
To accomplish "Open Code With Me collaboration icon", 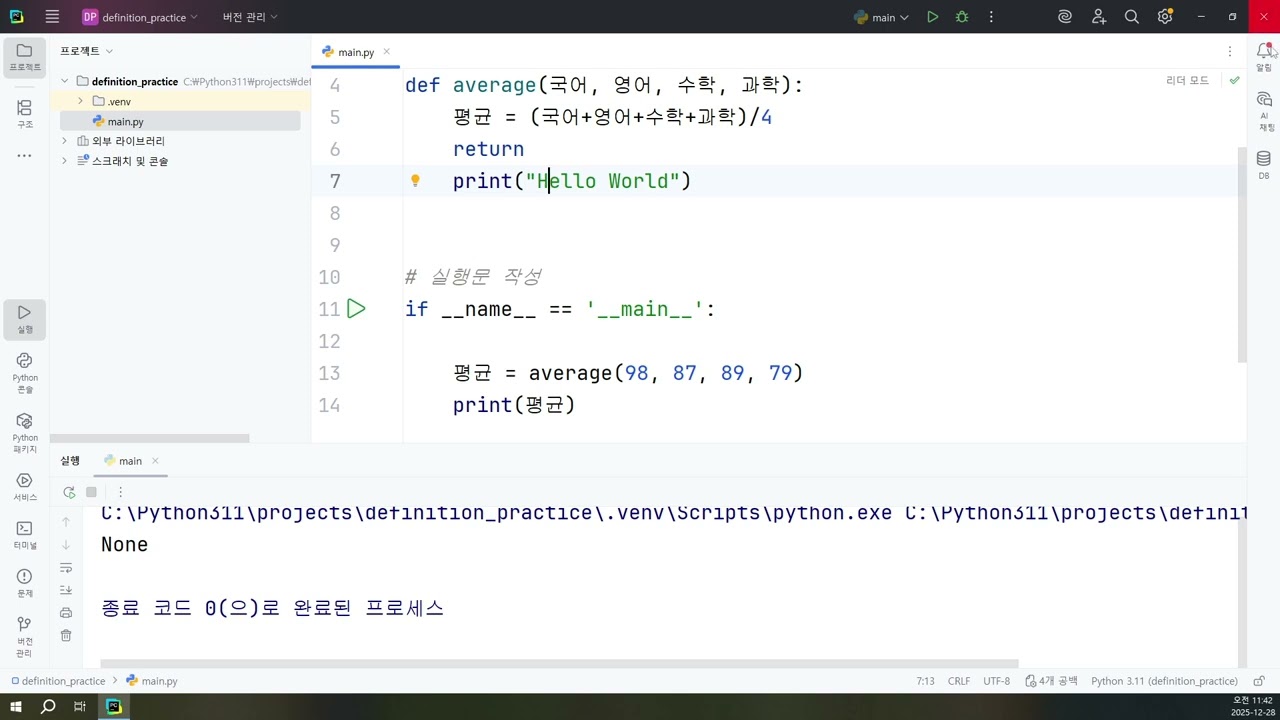I will 1099,17.
